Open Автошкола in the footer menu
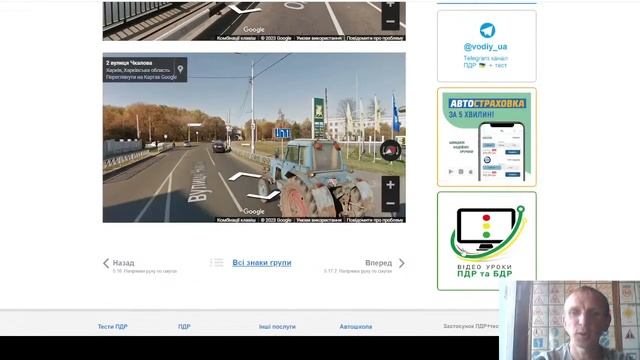This screenshot has width=640, height=360. tap(356, 327)
